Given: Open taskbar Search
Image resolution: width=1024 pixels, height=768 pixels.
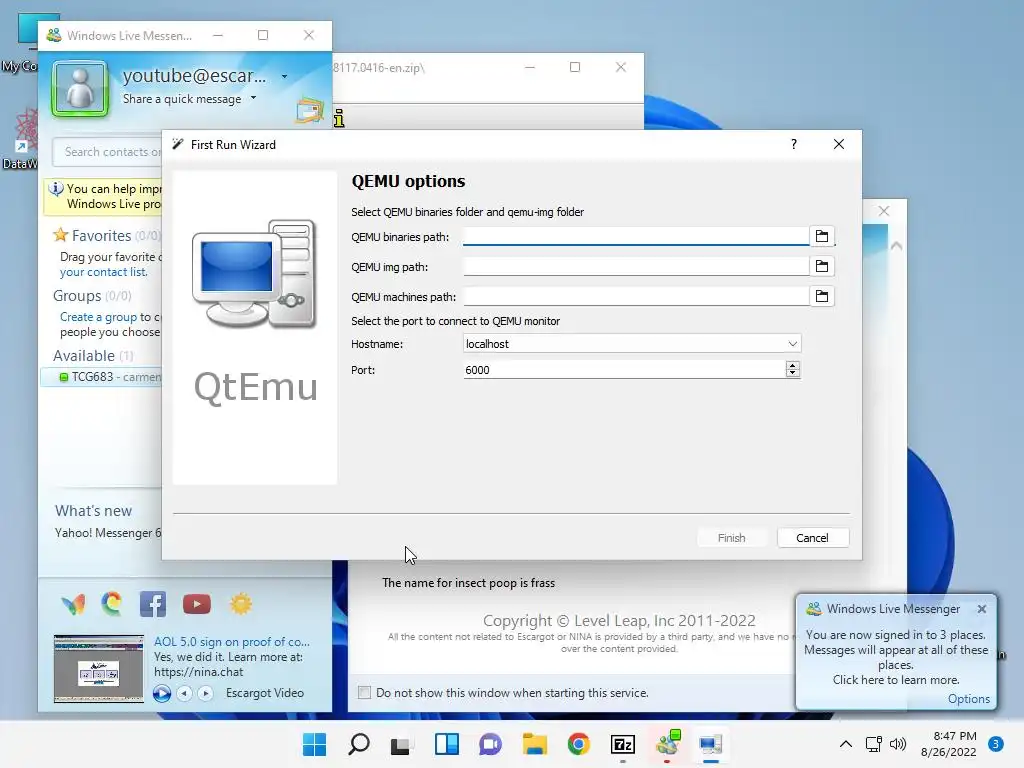Looking at the screenshot, I should [x=359, y=744].
